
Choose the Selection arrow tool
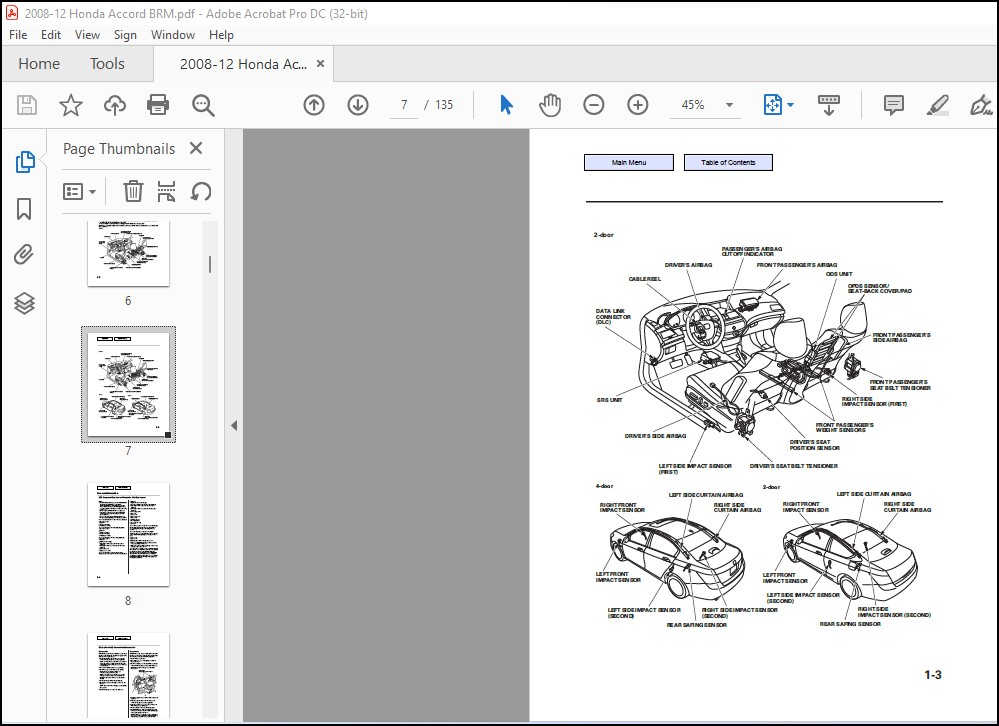(x=507, y=105)
